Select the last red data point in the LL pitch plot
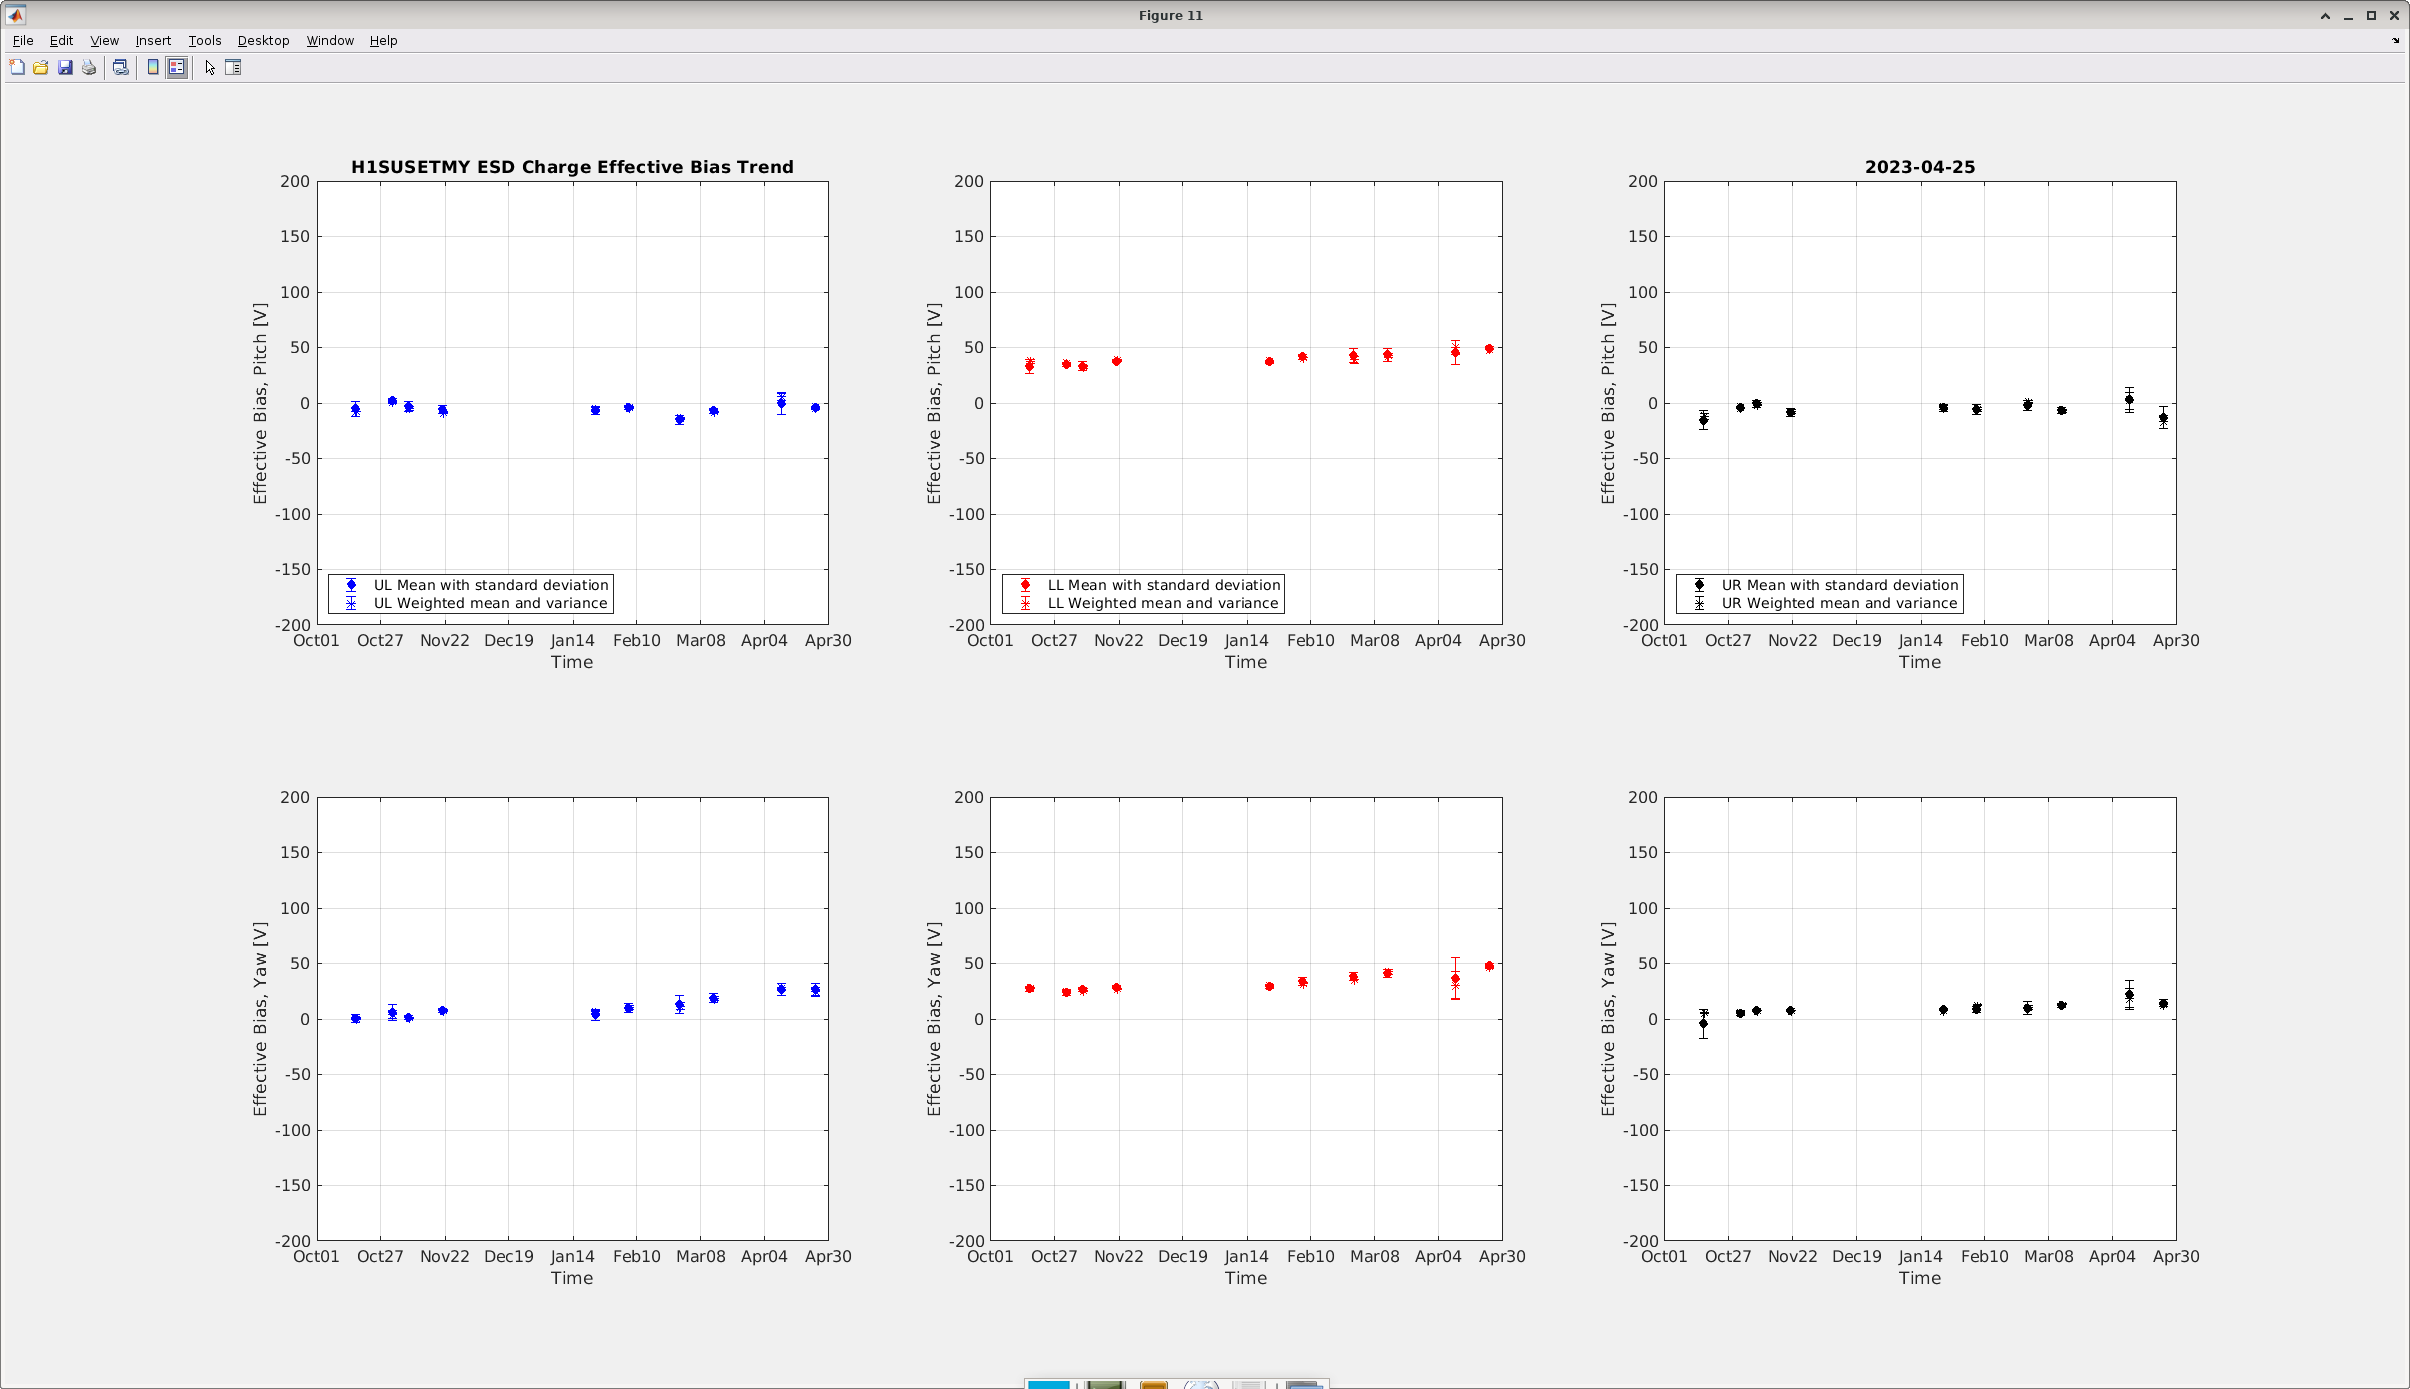Viewport: 2410px width, 1389px height. coord(1489,349)
